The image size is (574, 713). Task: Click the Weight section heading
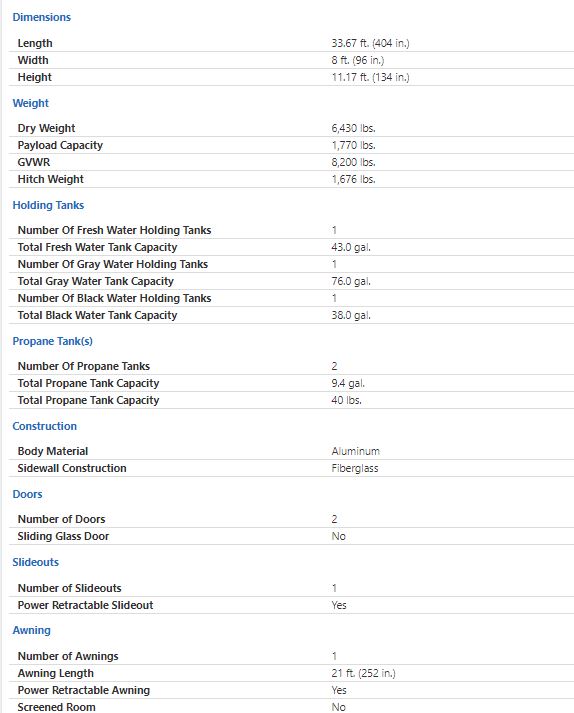point(30,103)
